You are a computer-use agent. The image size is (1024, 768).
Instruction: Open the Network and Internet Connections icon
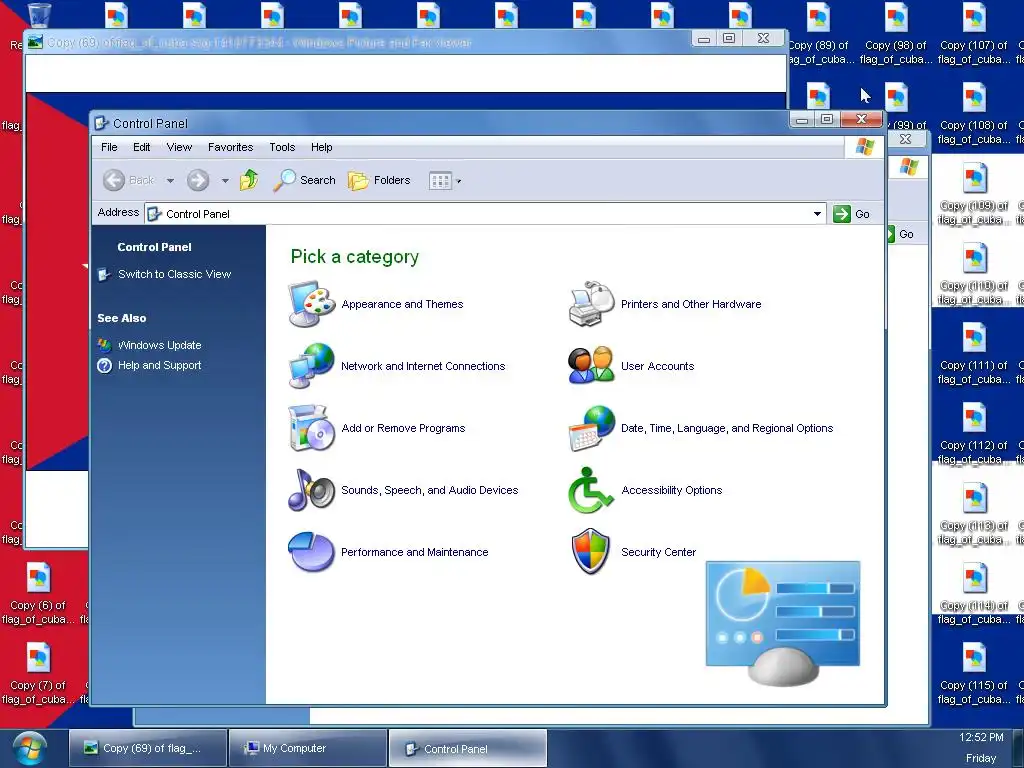click(312, 366)
